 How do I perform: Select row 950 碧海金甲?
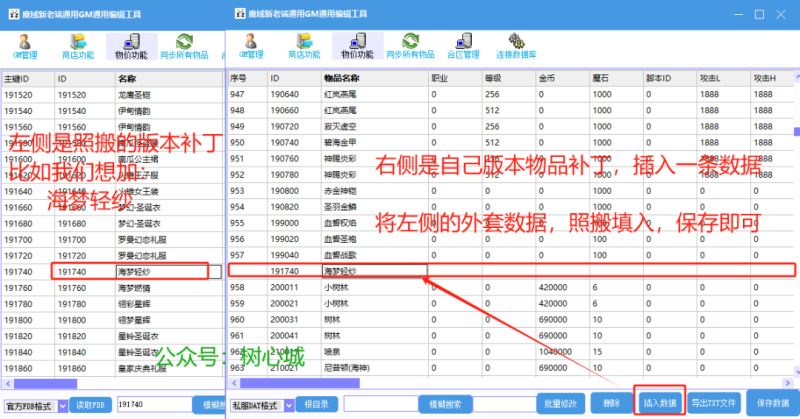(x=510, y=142)
